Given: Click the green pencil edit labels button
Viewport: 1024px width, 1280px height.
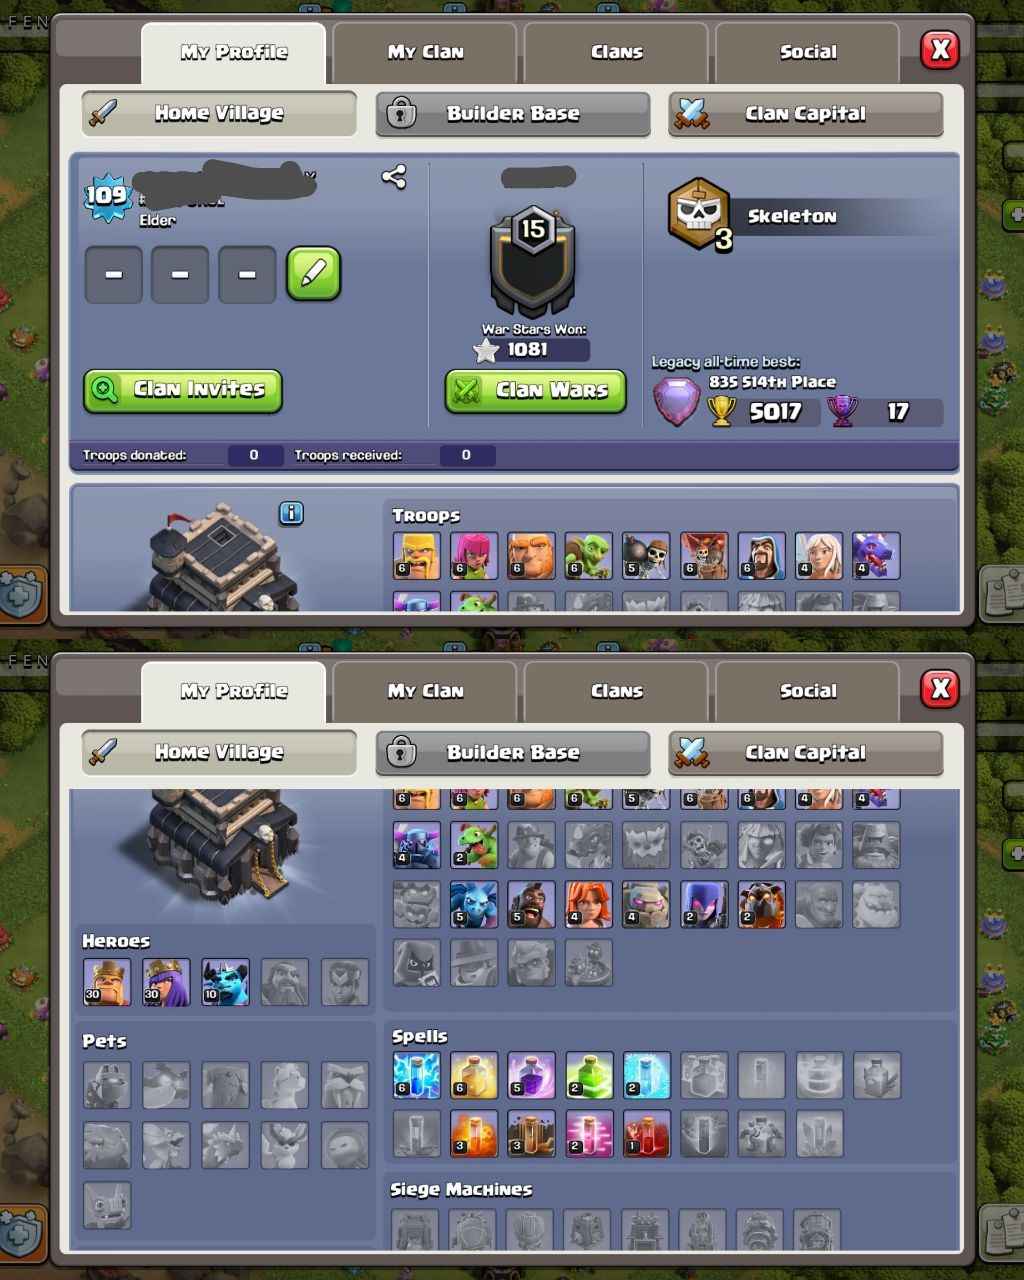Looking at the screenshot, I should click(313, 274).
